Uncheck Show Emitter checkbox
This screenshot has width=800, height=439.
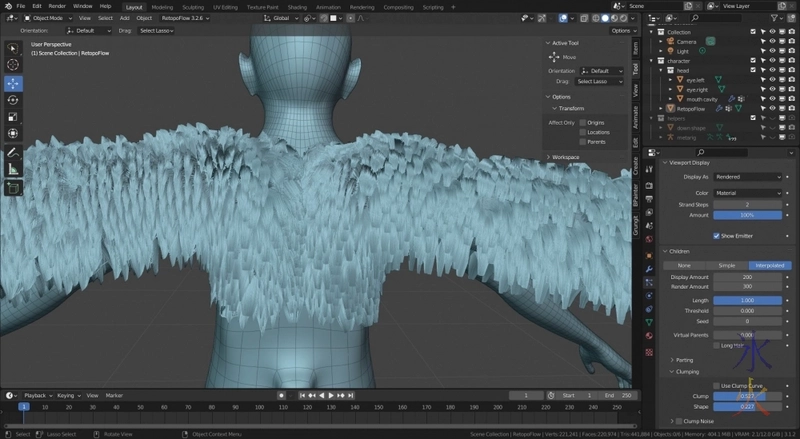tap(716, 236)
